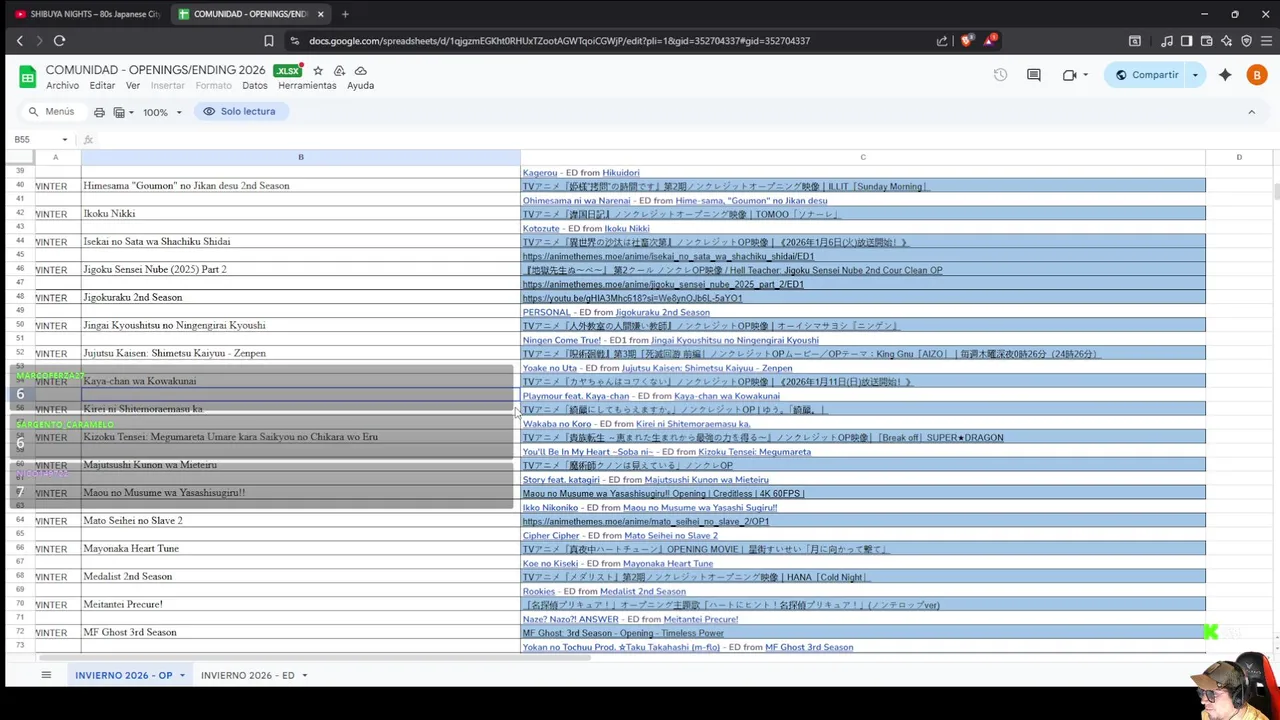
Task: Open the Google Sheets home icon
Action: pos(28,76)
